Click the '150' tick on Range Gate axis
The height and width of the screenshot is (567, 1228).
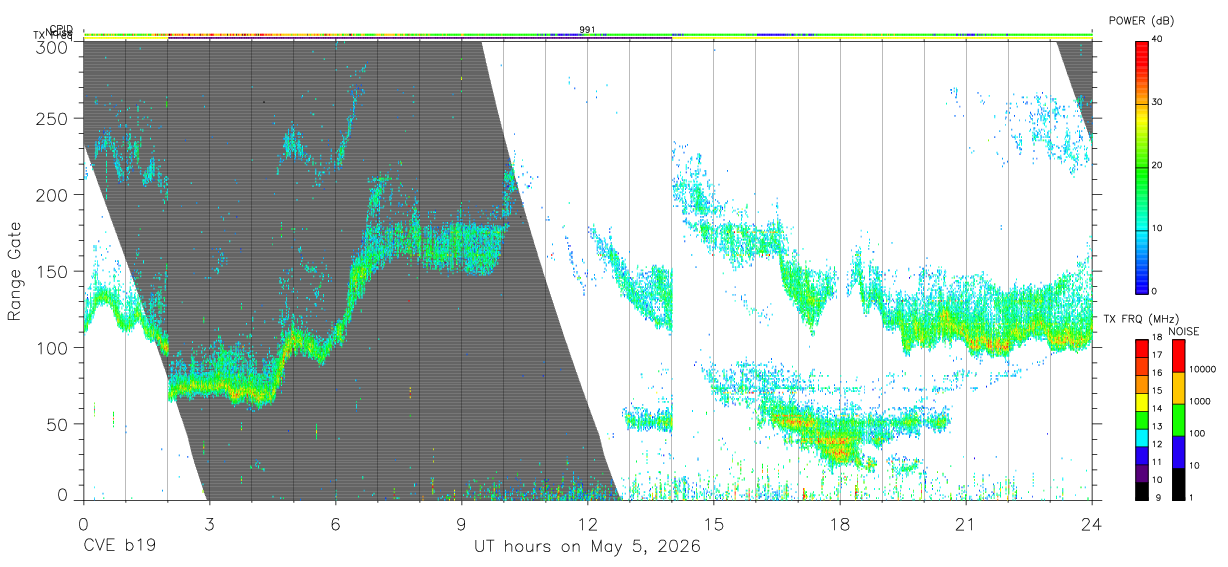tap(53, 271)
